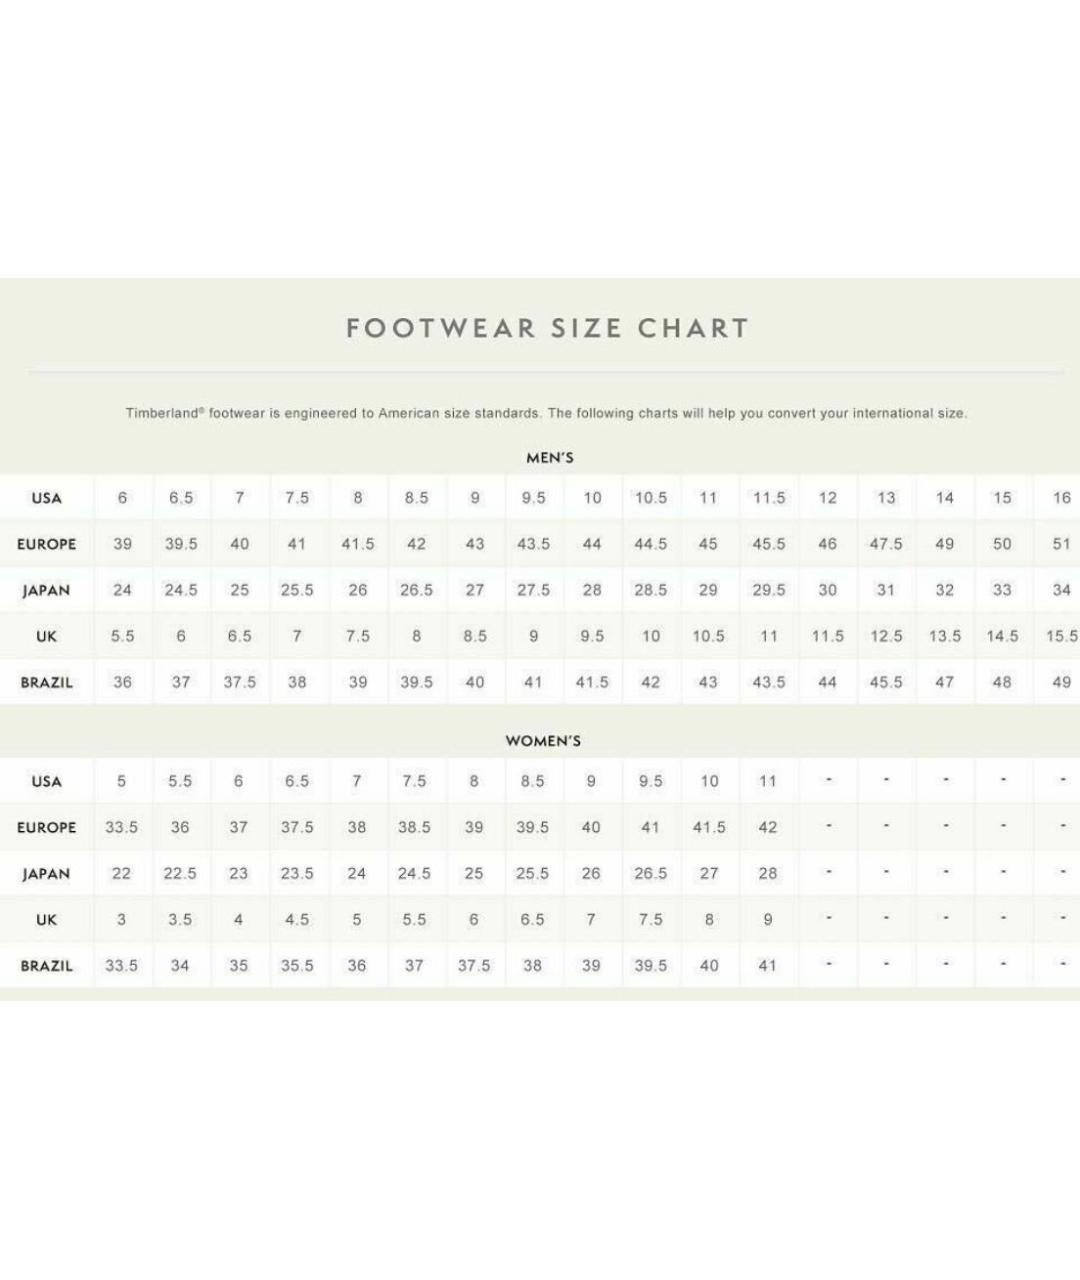
Task: Select Women's Japan size 22.5 cell
Action: pos(180,873)
